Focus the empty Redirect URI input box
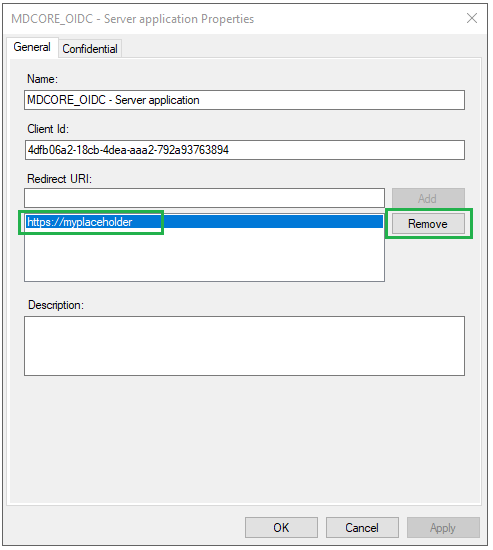The width and height of the screenshot is (493, 550). point(204,198)
